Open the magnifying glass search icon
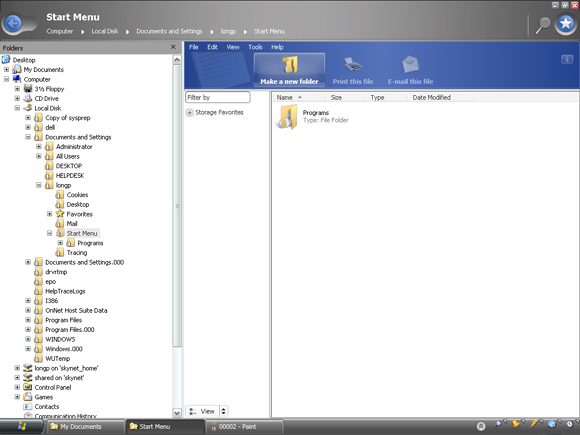This screenshot has width=580, height=435. pyautogui.click(x=543, y=25)
